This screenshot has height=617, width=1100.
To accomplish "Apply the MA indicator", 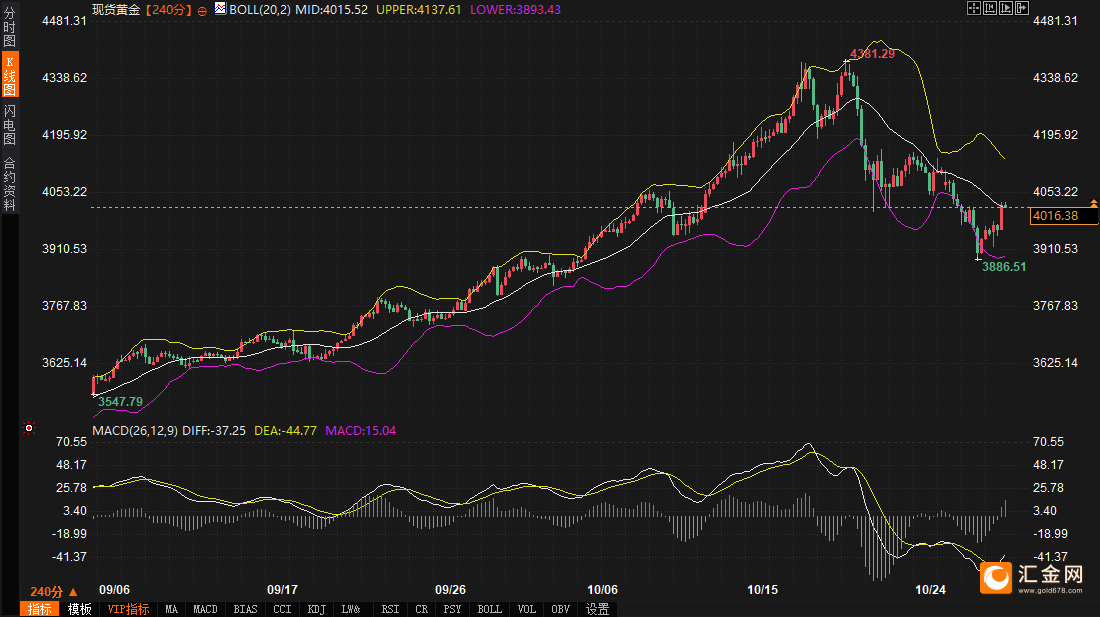I will (x=172, y=609).
